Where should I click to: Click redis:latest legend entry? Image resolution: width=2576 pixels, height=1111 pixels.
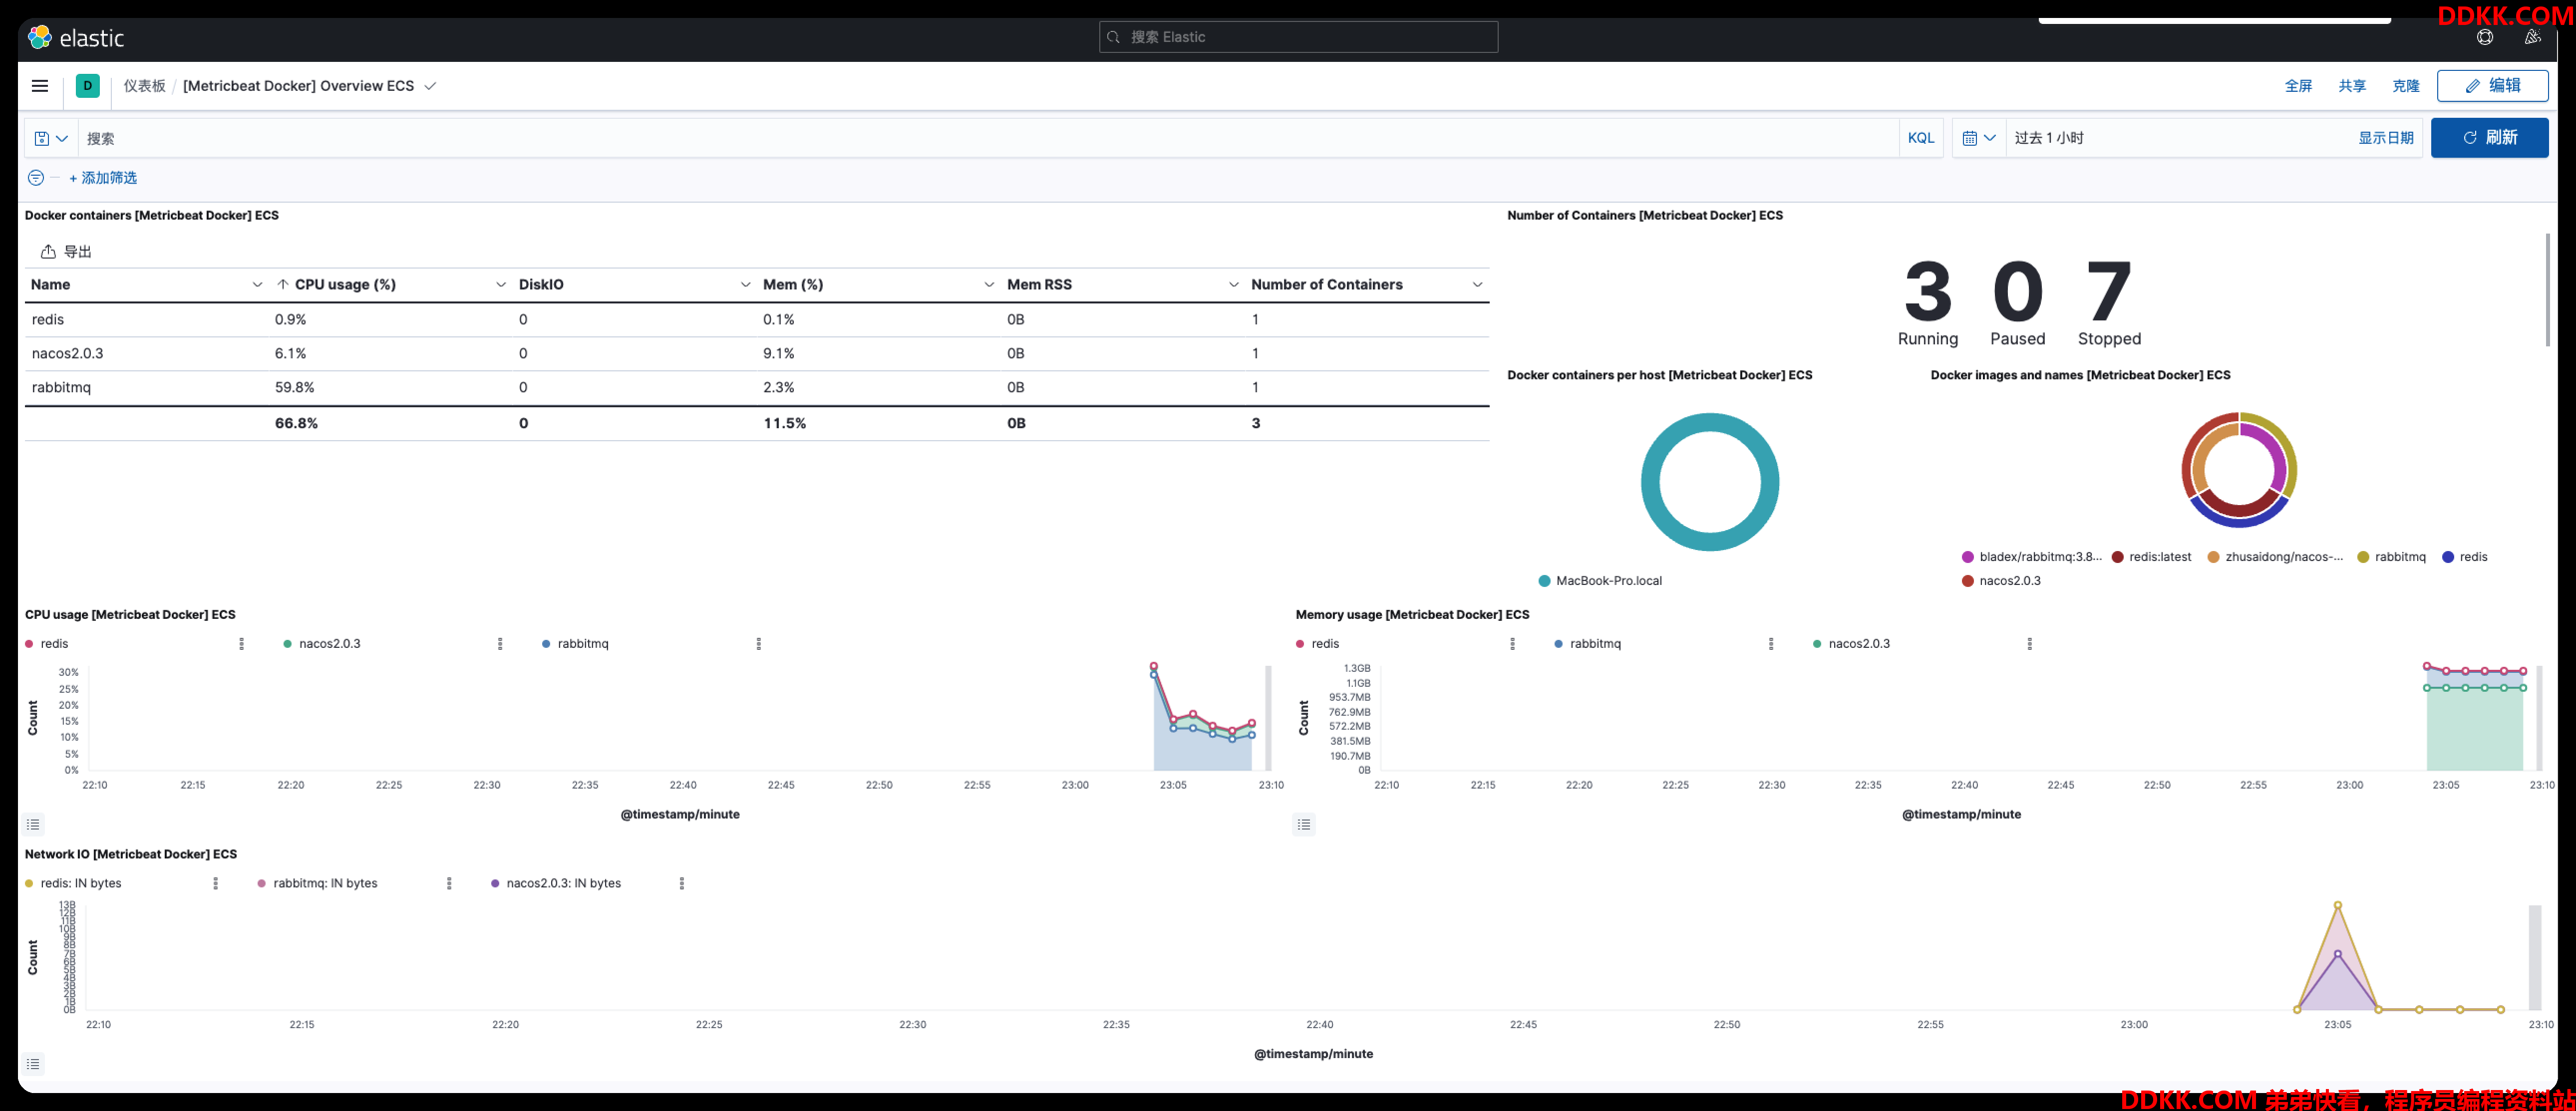click(2151, 556)
